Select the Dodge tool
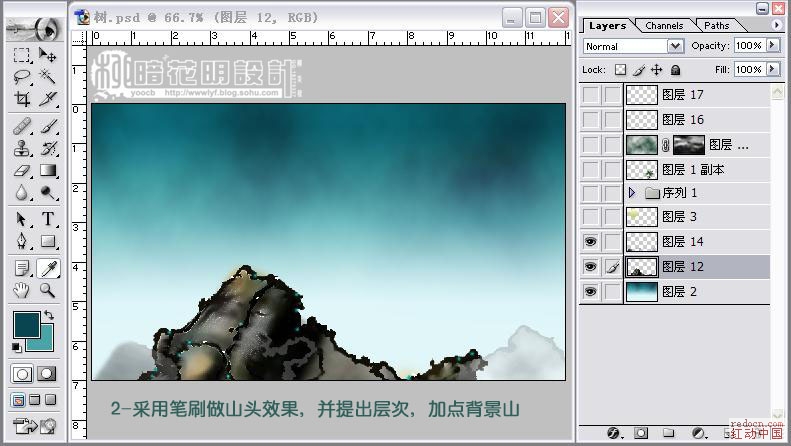The width and height of the screenshot is (791, 446). tap(47, 193)
